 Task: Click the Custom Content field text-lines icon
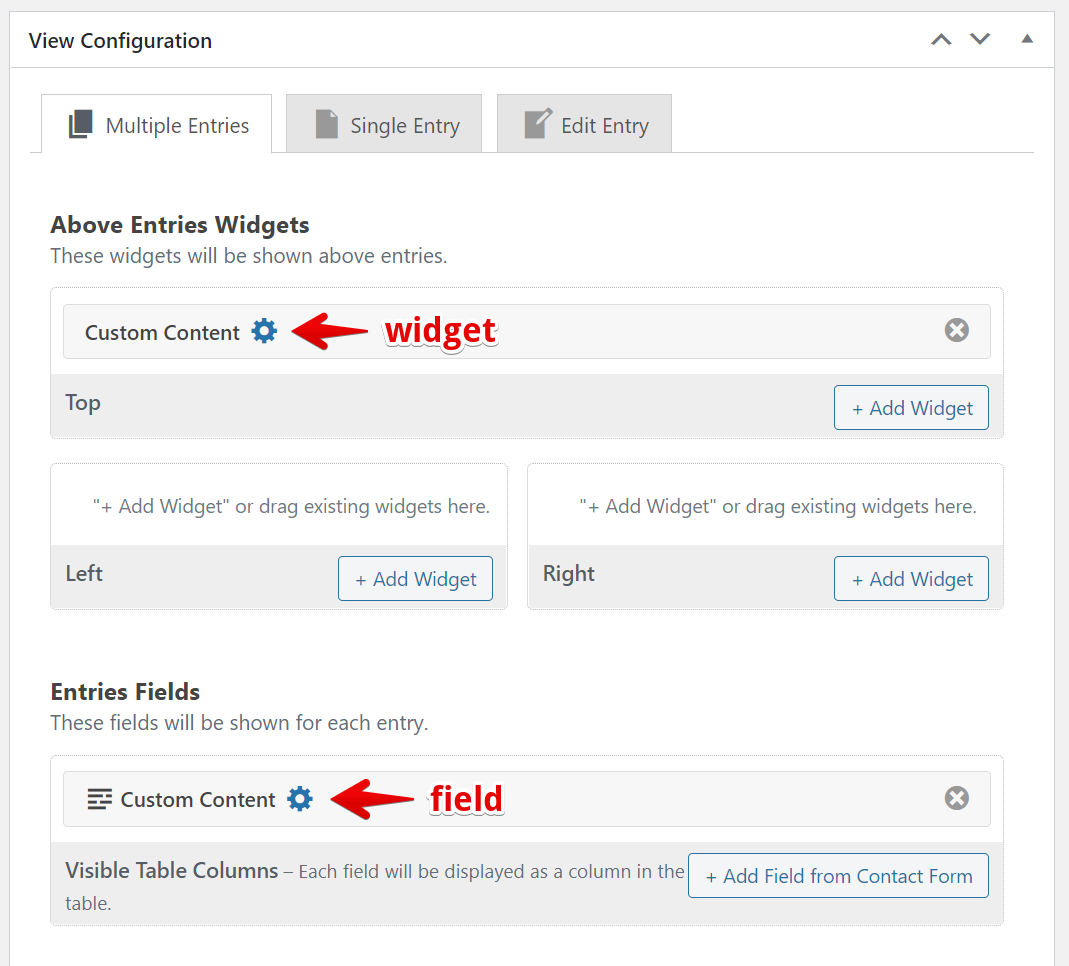99,799
